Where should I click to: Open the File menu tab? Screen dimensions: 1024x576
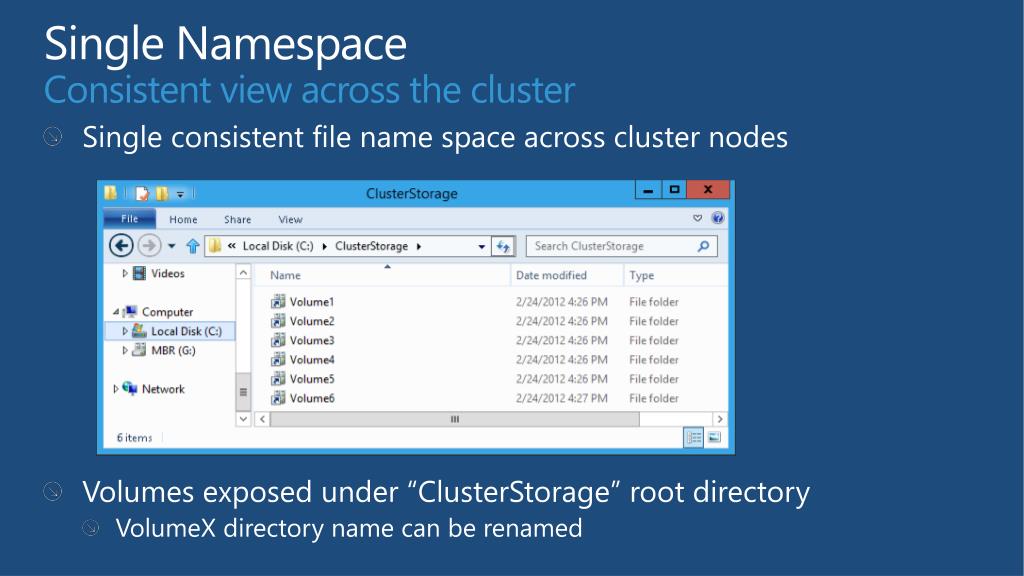130,219
